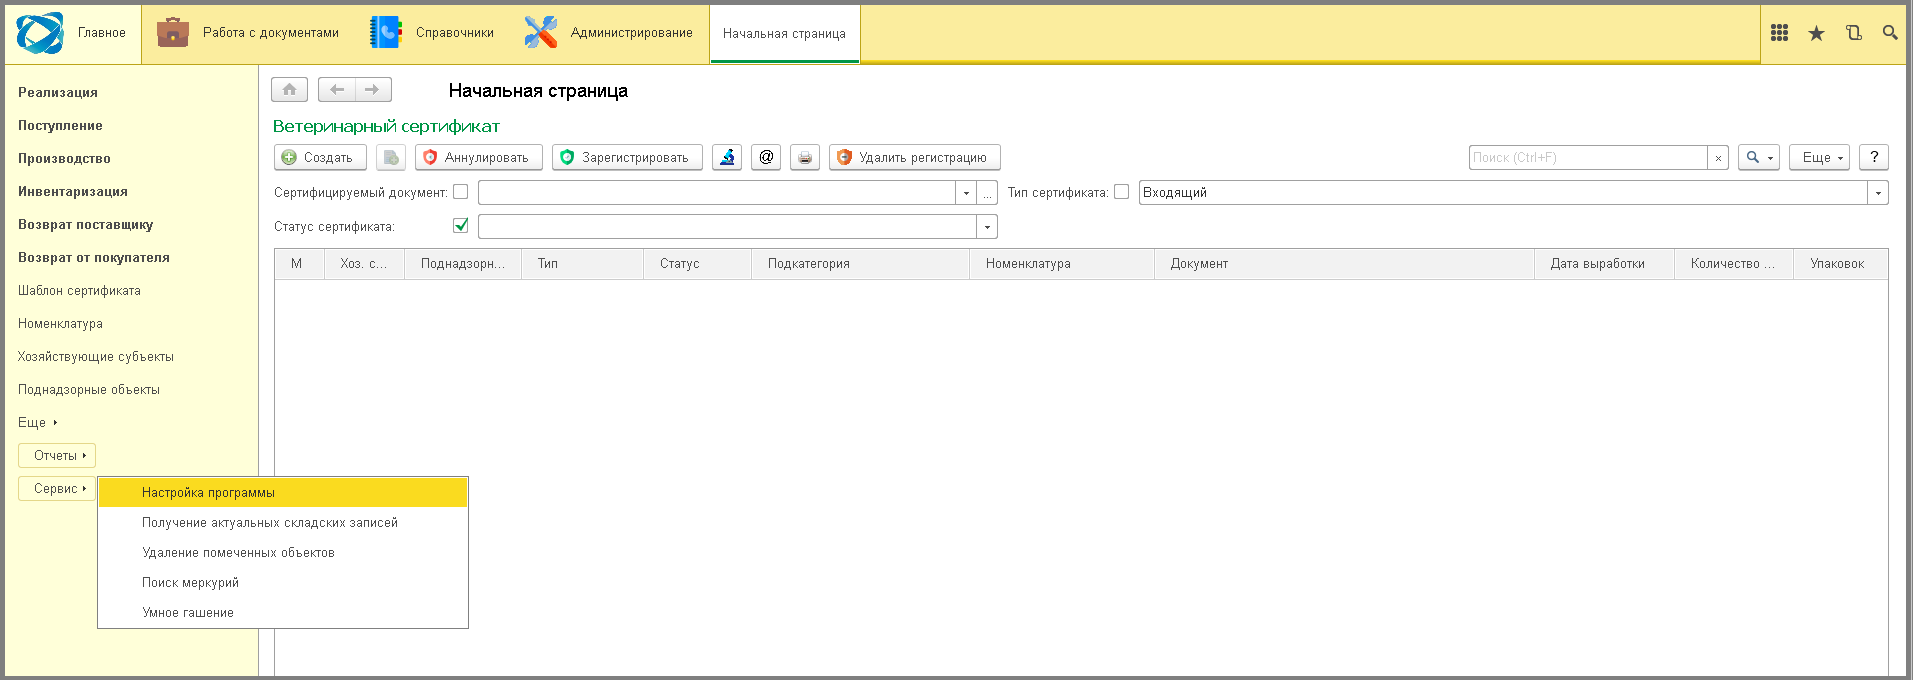Screen dimensions: 1913x680
Task: Select Удаление помеченных объектов menu item
Action: click(x=283, y=552)
